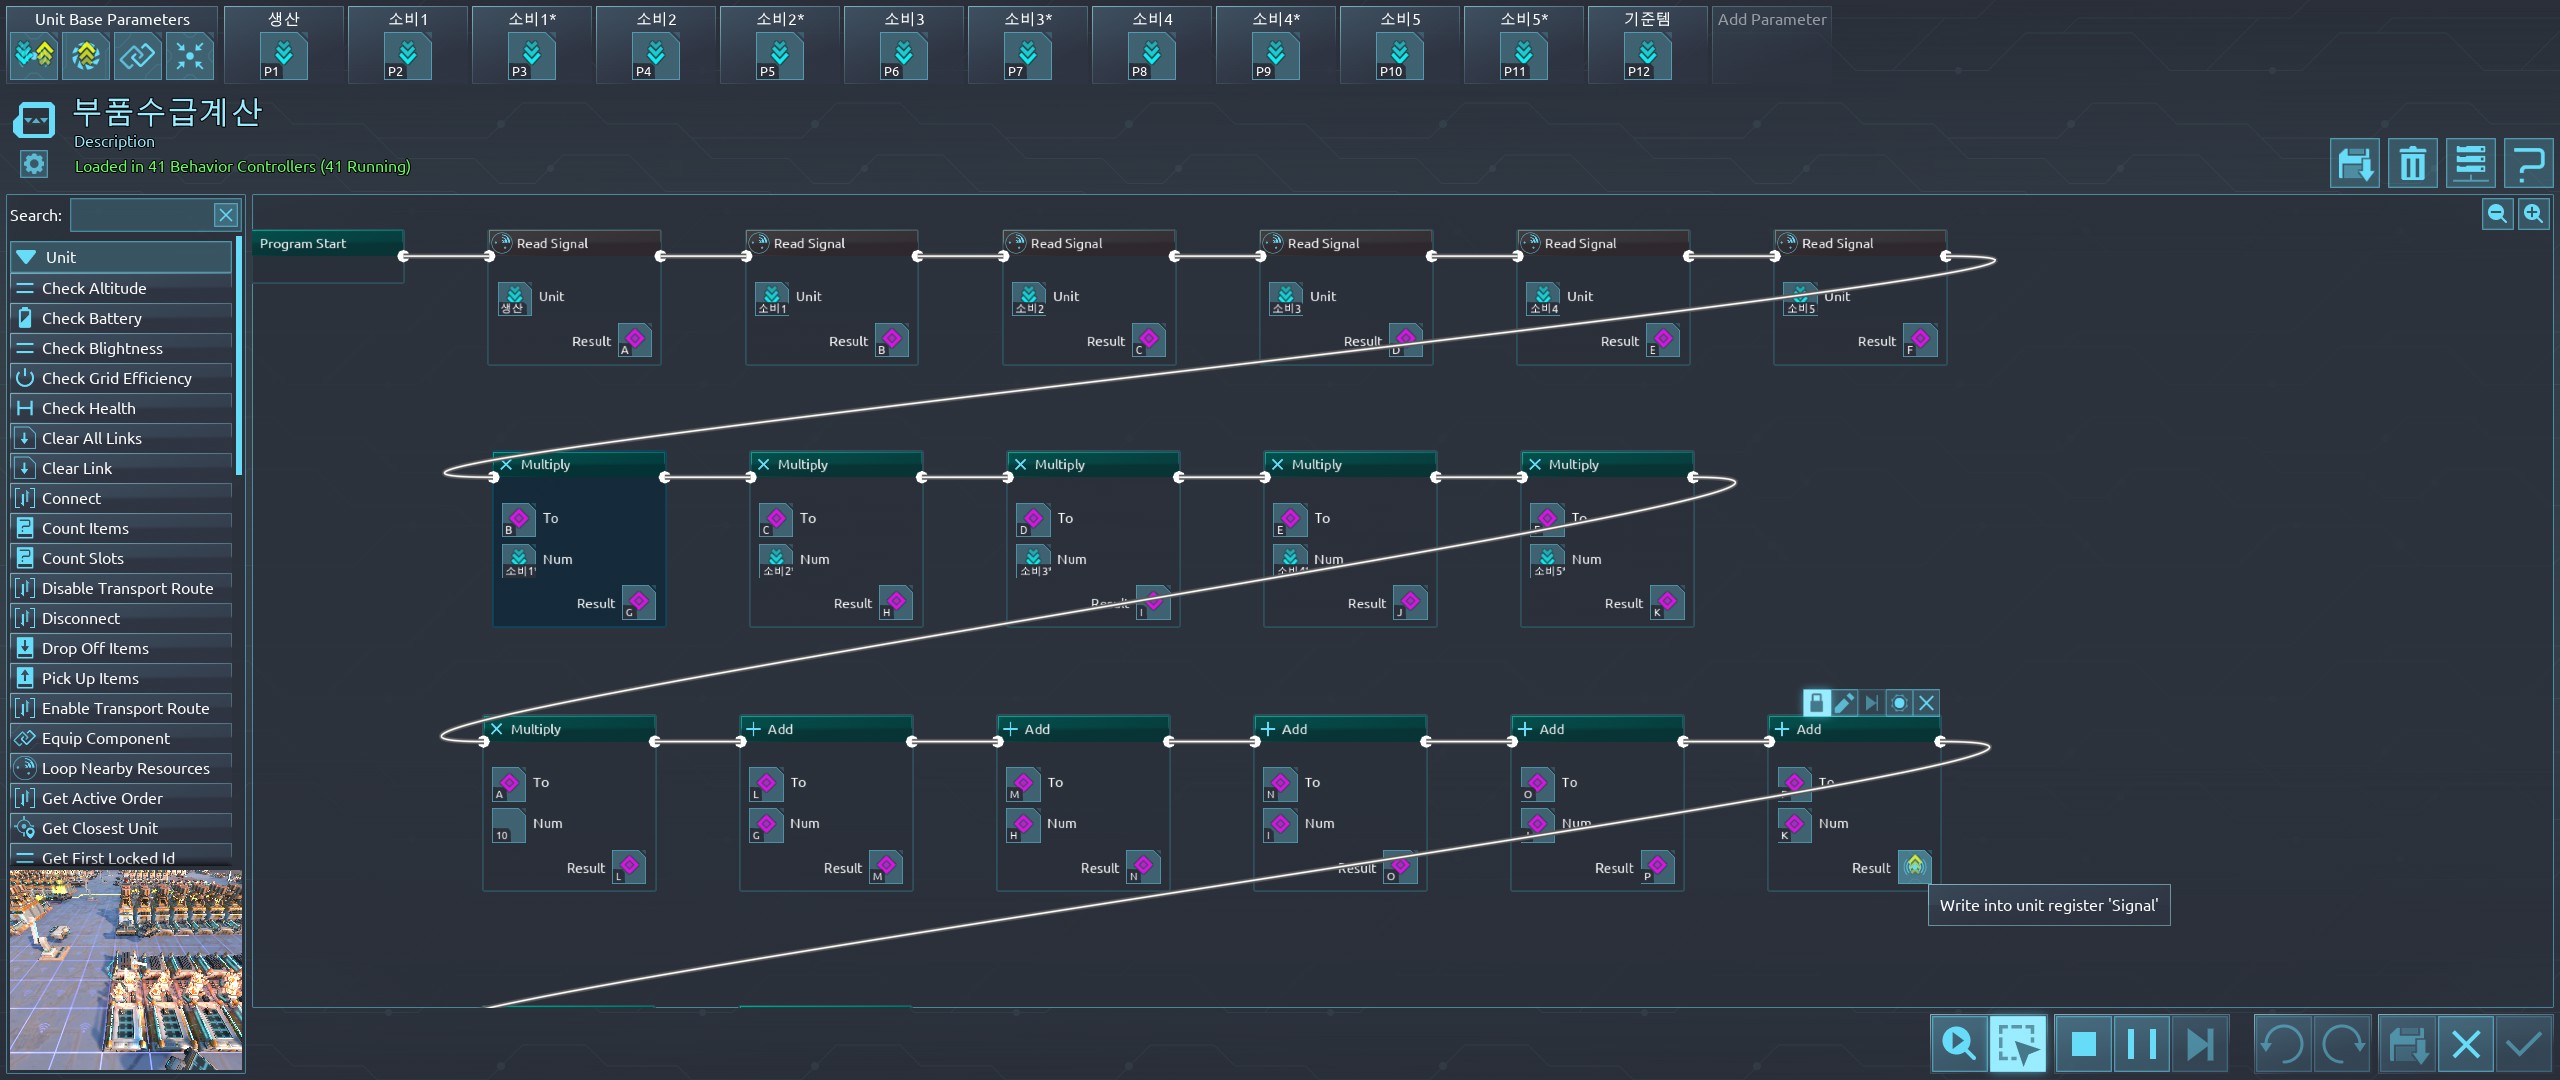Toggle the breakpoint circle icon above Add node
The image size is (2560, 1080).
click(1899, 703)
